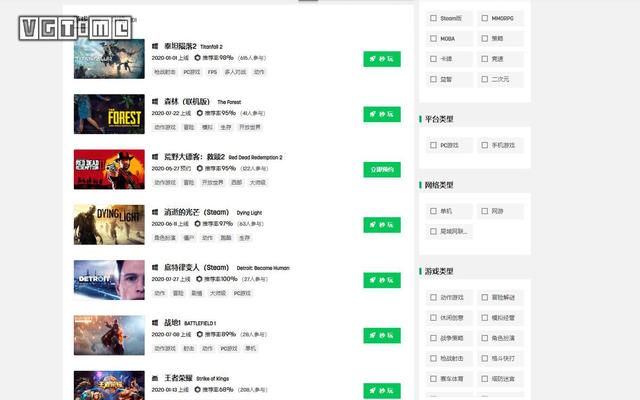Screen dimensions: 640x400
Task: Check the MOBA filter checkbox
Action: (x=433, y=38)
